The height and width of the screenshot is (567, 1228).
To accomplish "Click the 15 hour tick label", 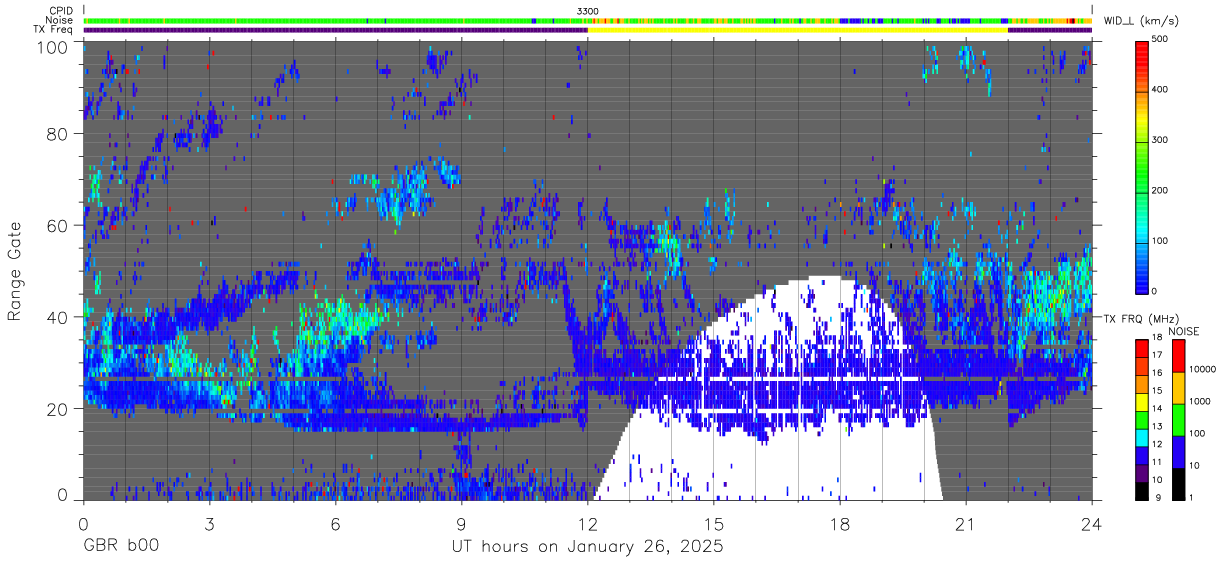I will click(x=713, y=524).
